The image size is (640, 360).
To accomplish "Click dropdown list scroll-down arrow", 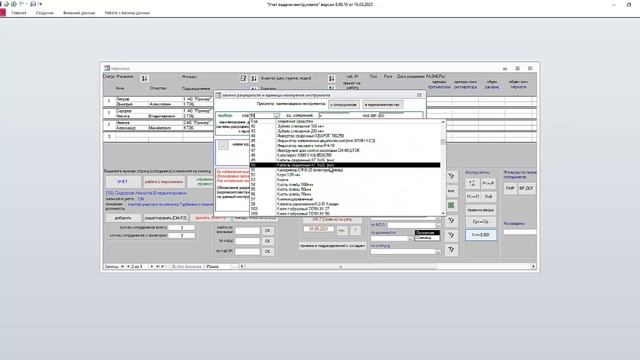I will (443, 213).
